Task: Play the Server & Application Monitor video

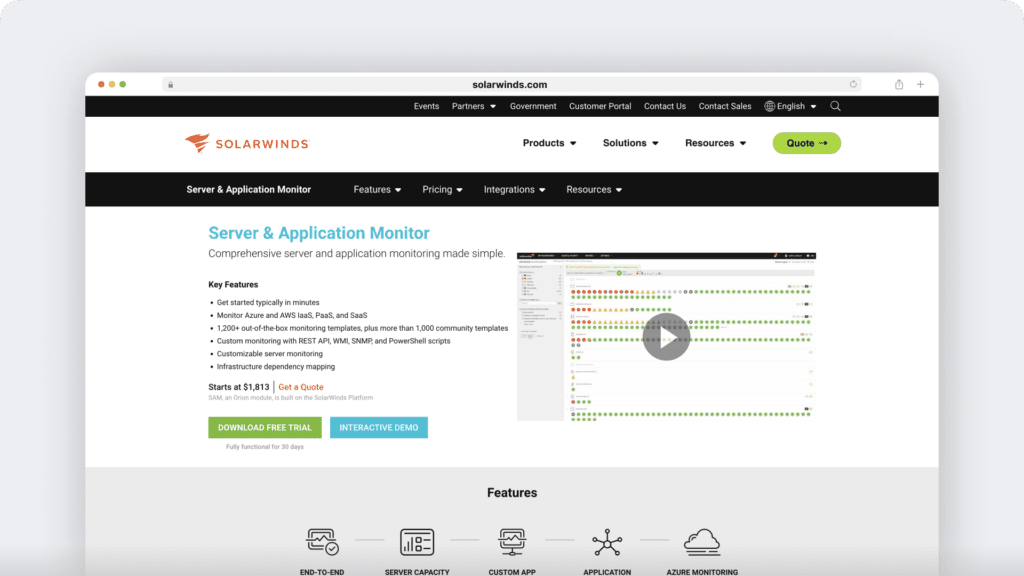Action: coord(667,337)
